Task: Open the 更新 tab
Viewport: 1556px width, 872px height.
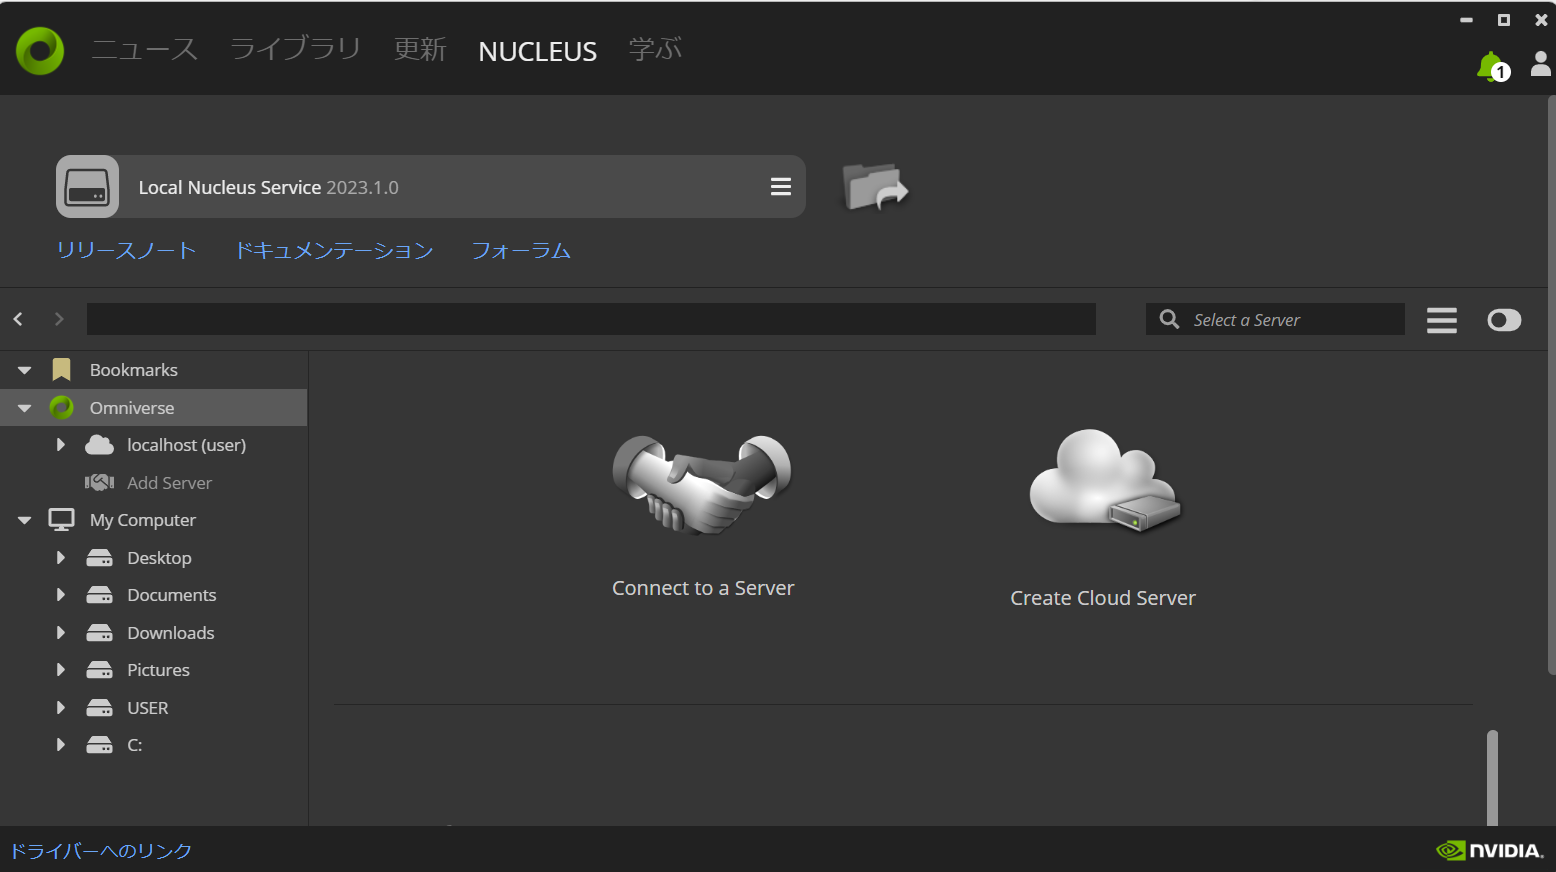Action: (x=420, y=50)
